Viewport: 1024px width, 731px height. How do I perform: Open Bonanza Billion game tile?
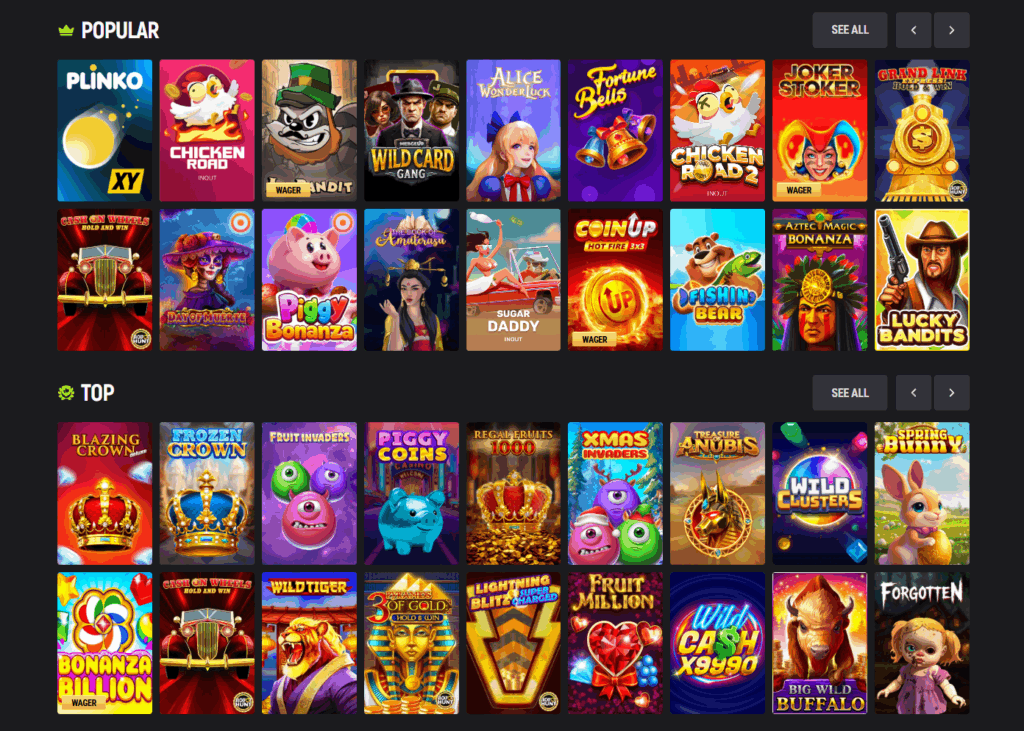(104, 643)
